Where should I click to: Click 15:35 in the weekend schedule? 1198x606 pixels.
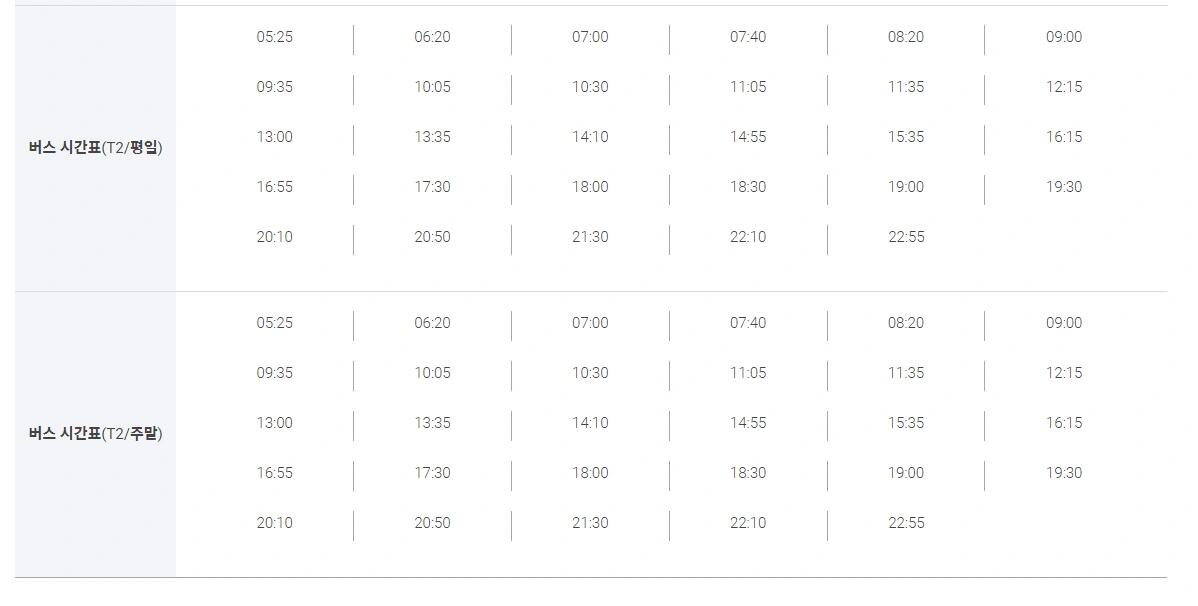coord(906,423)
